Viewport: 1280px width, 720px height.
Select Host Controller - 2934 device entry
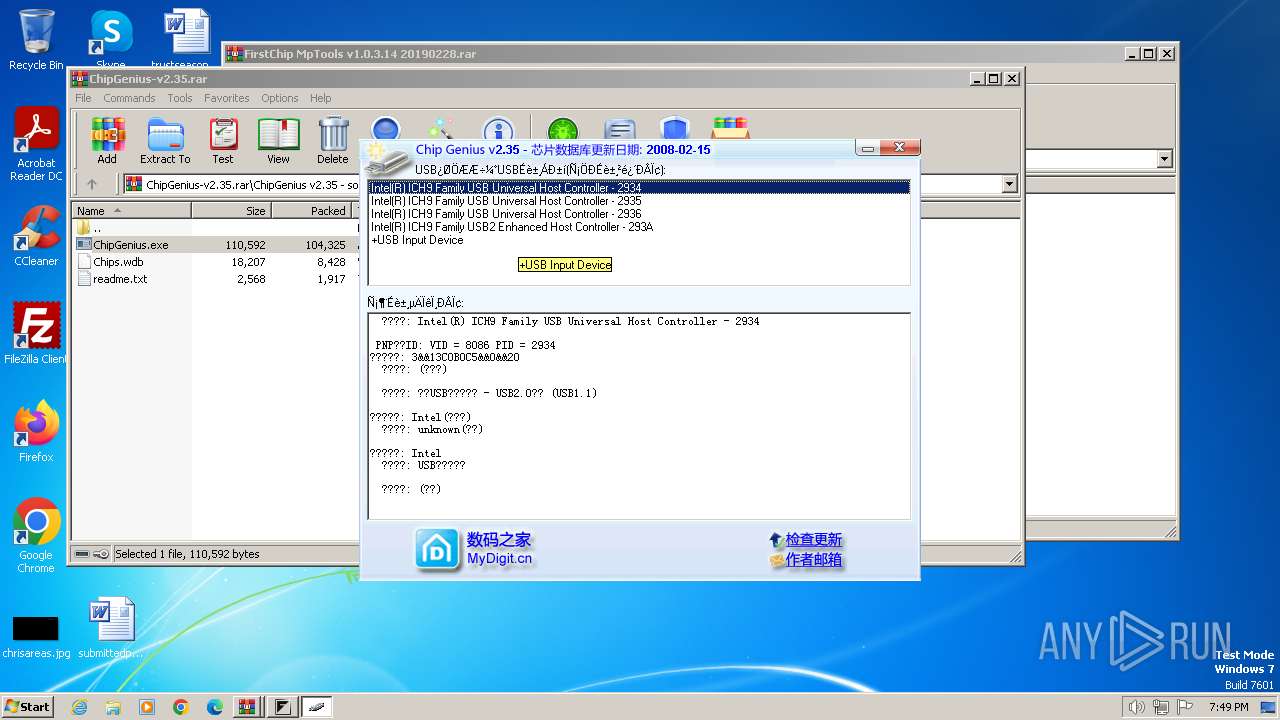[639, 187]
